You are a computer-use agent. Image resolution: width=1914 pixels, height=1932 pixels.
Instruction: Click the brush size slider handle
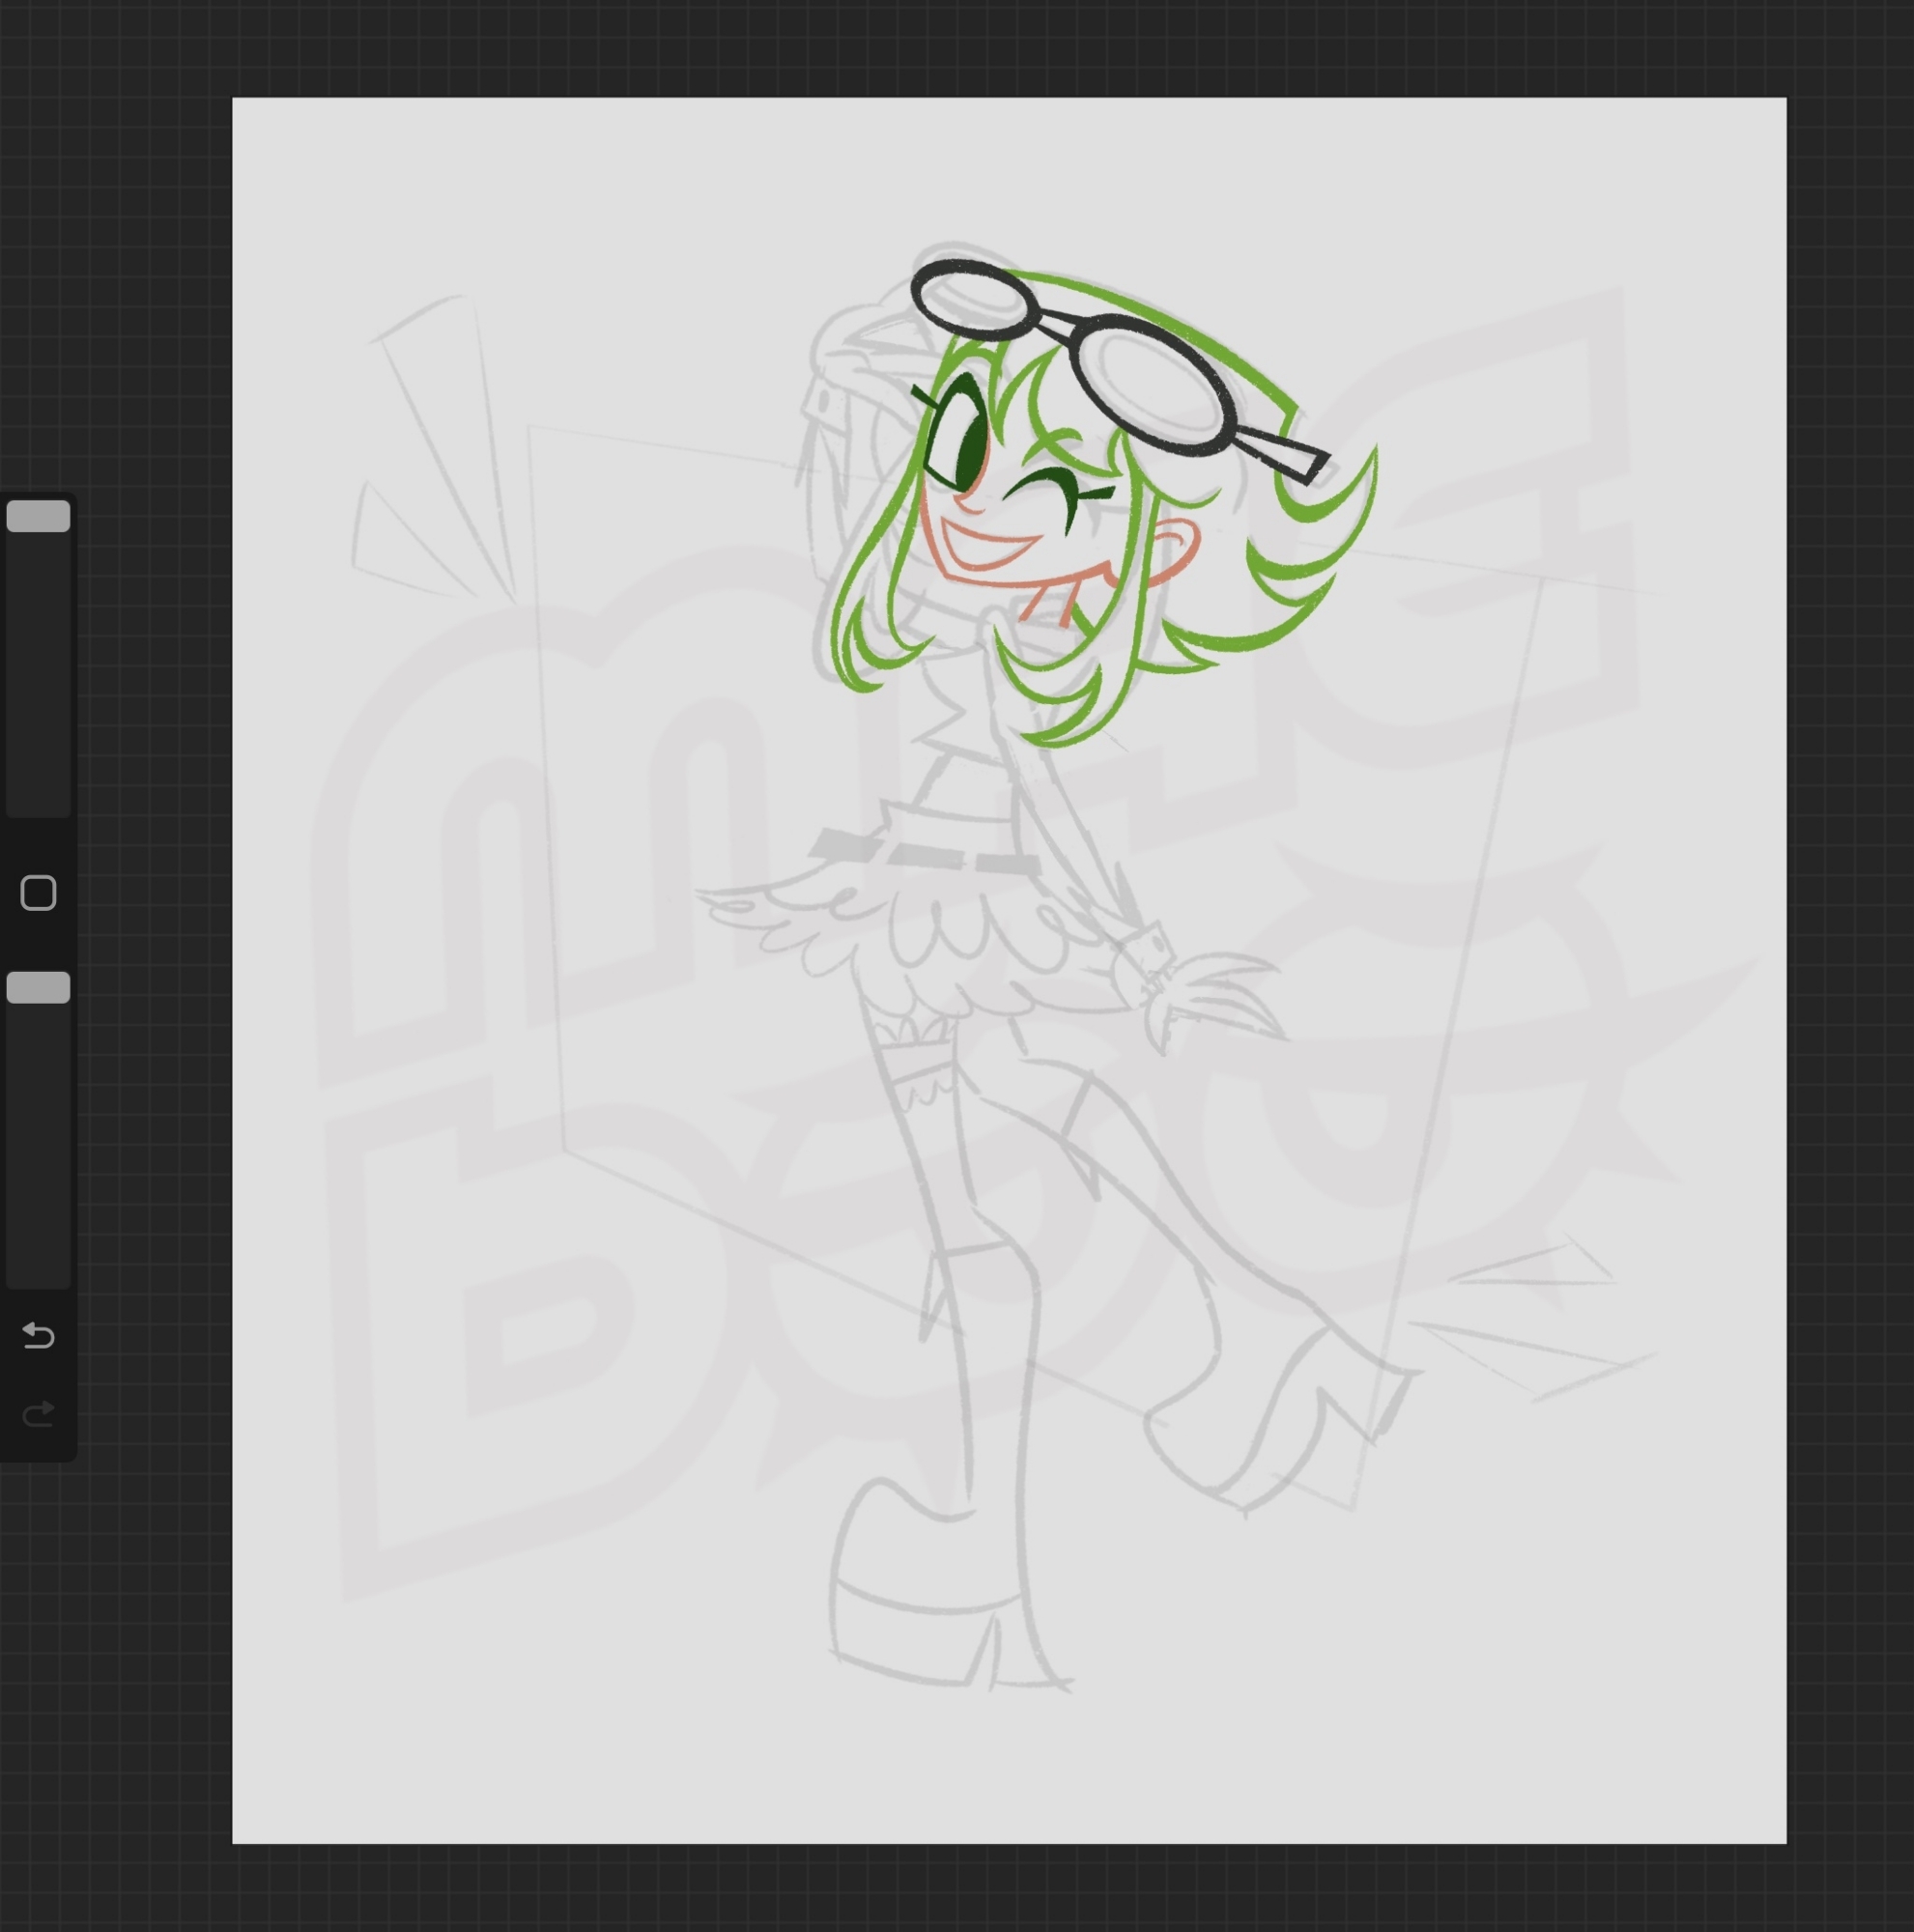pyautogui.click(x=38, y=516)
